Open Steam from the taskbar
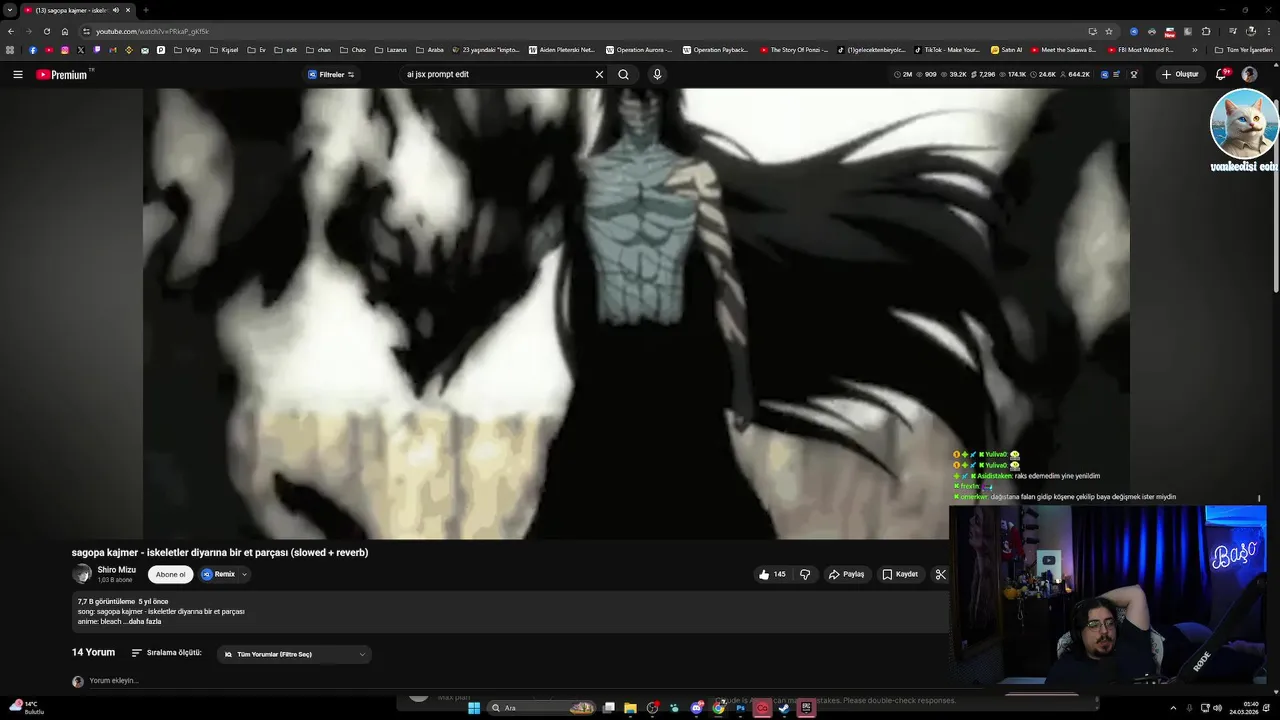The image size is (1280, 720). tap(784, 708)
